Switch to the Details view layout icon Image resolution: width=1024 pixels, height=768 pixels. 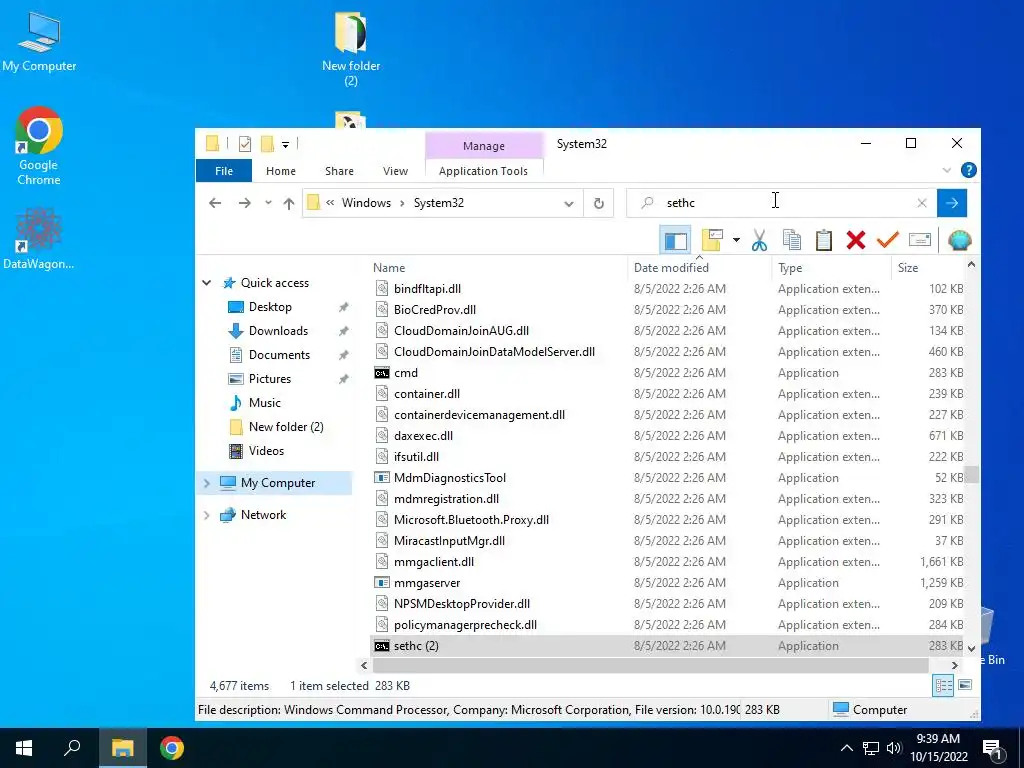click(x=943, y=686)
